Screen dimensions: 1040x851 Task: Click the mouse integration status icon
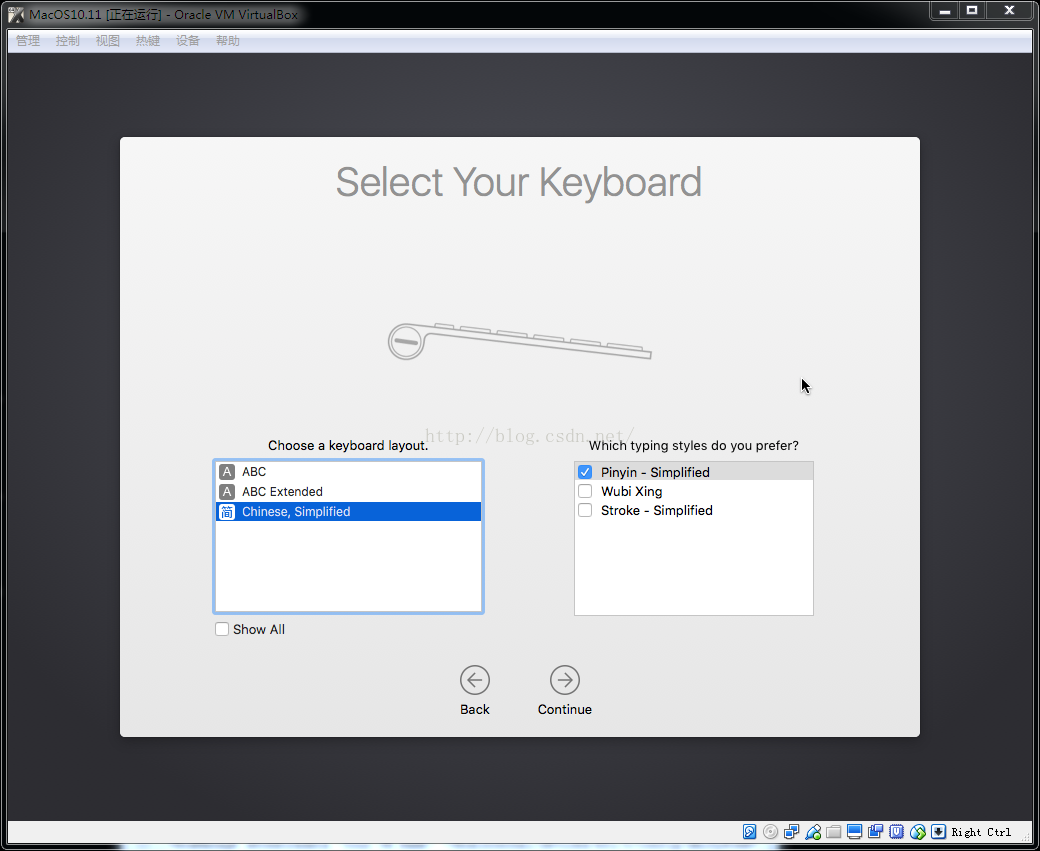(x=918, y=832)
